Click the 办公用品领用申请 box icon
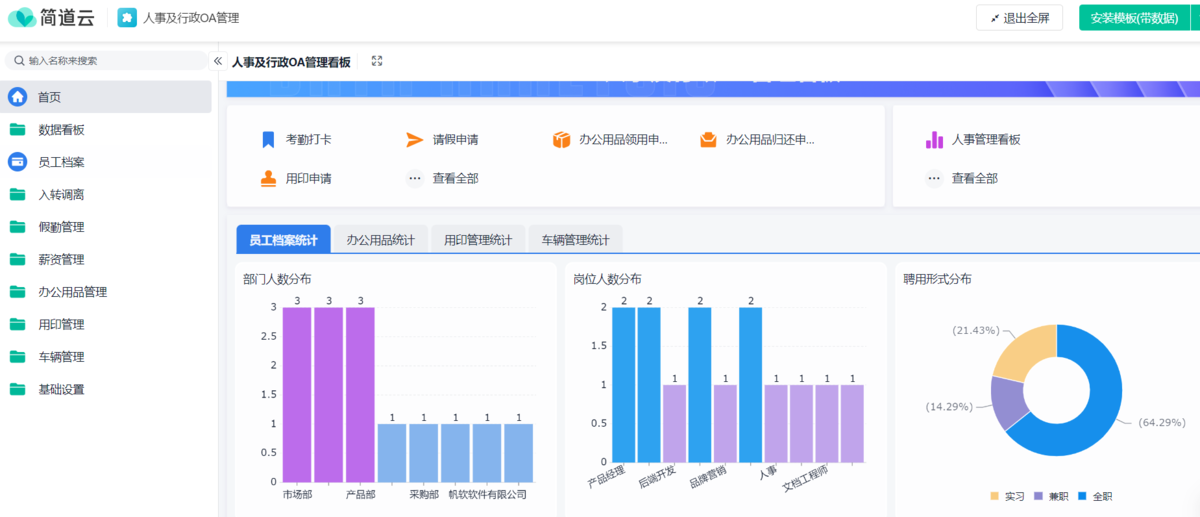 point(561,140)
